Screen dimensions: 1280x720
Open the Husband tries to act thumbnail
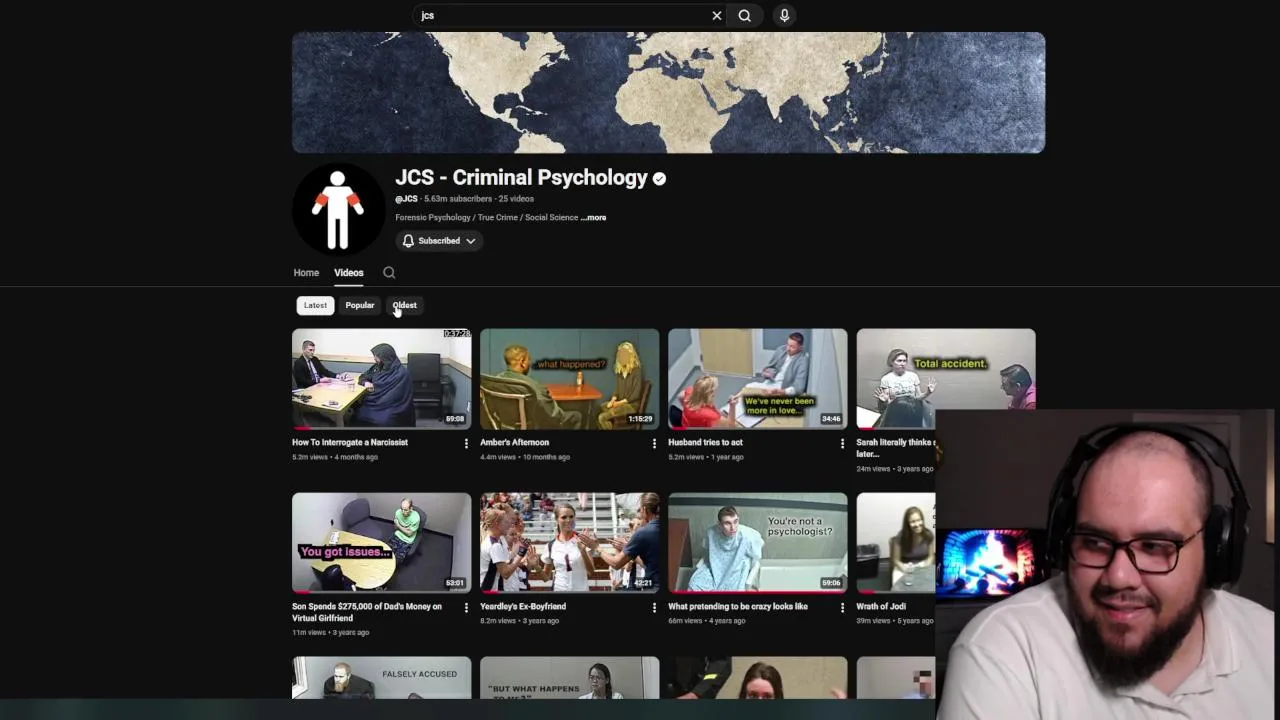point(757,378)
